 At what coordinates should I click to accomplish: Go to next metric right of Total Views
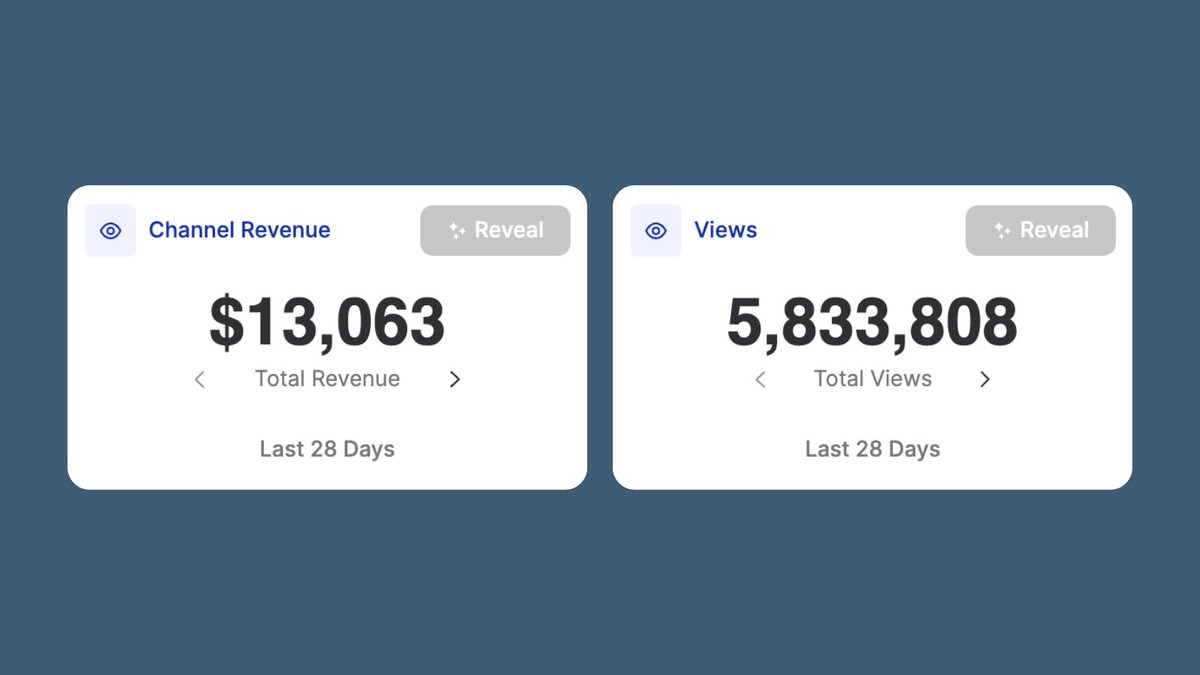point(985,379)
